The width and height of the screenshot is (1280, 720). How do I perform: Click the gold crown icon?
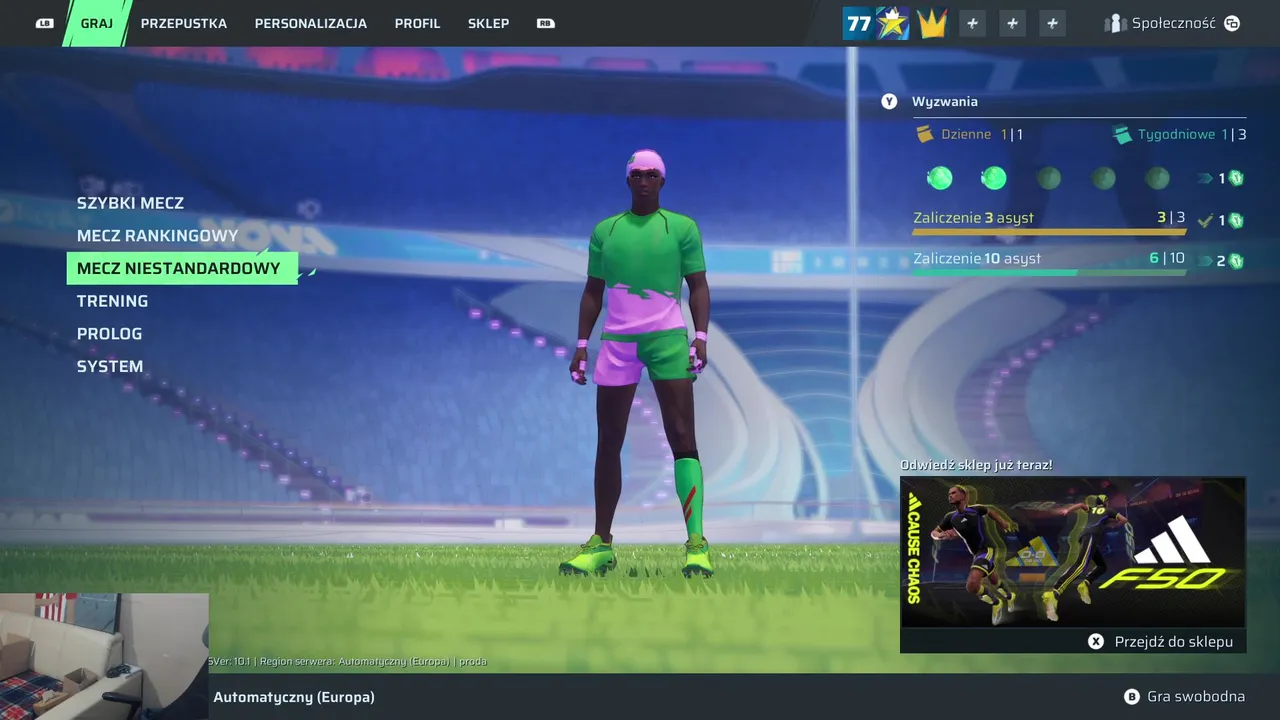click(x=932, y=24)
